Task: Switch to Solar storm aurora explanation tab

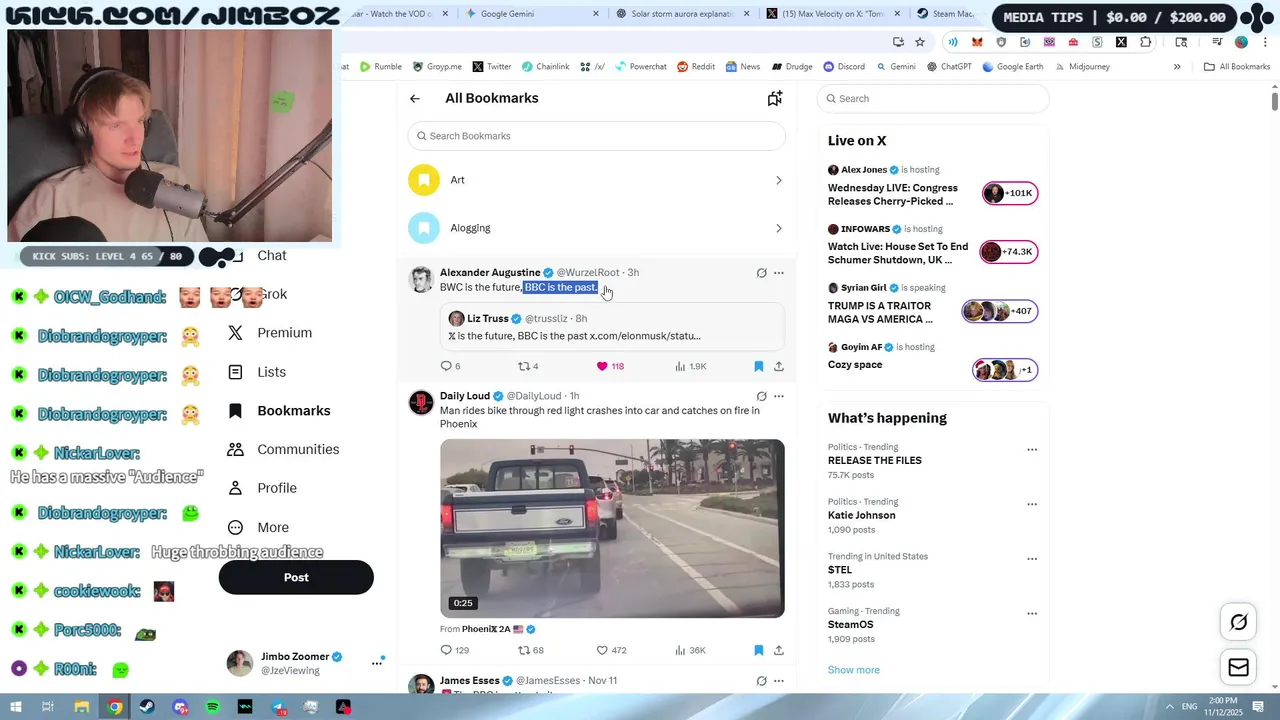Action: coord(683,14)
